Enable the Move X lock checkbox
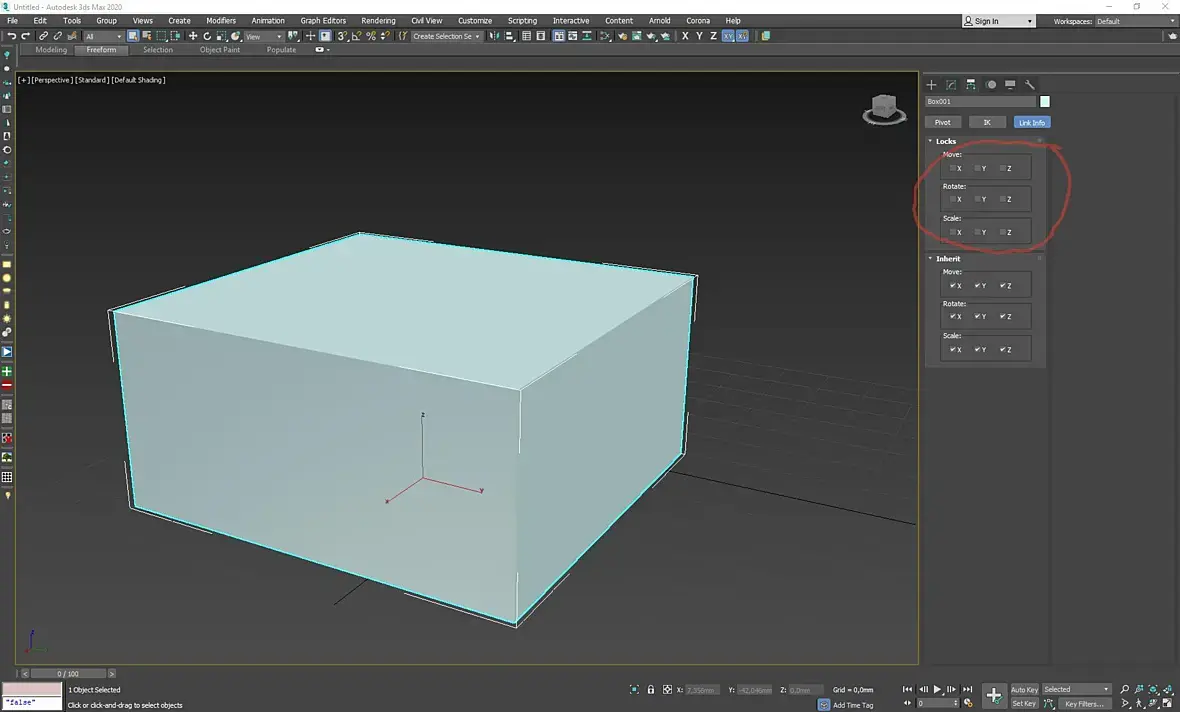The image size is (1180, 712). click(x=953, y=168)
